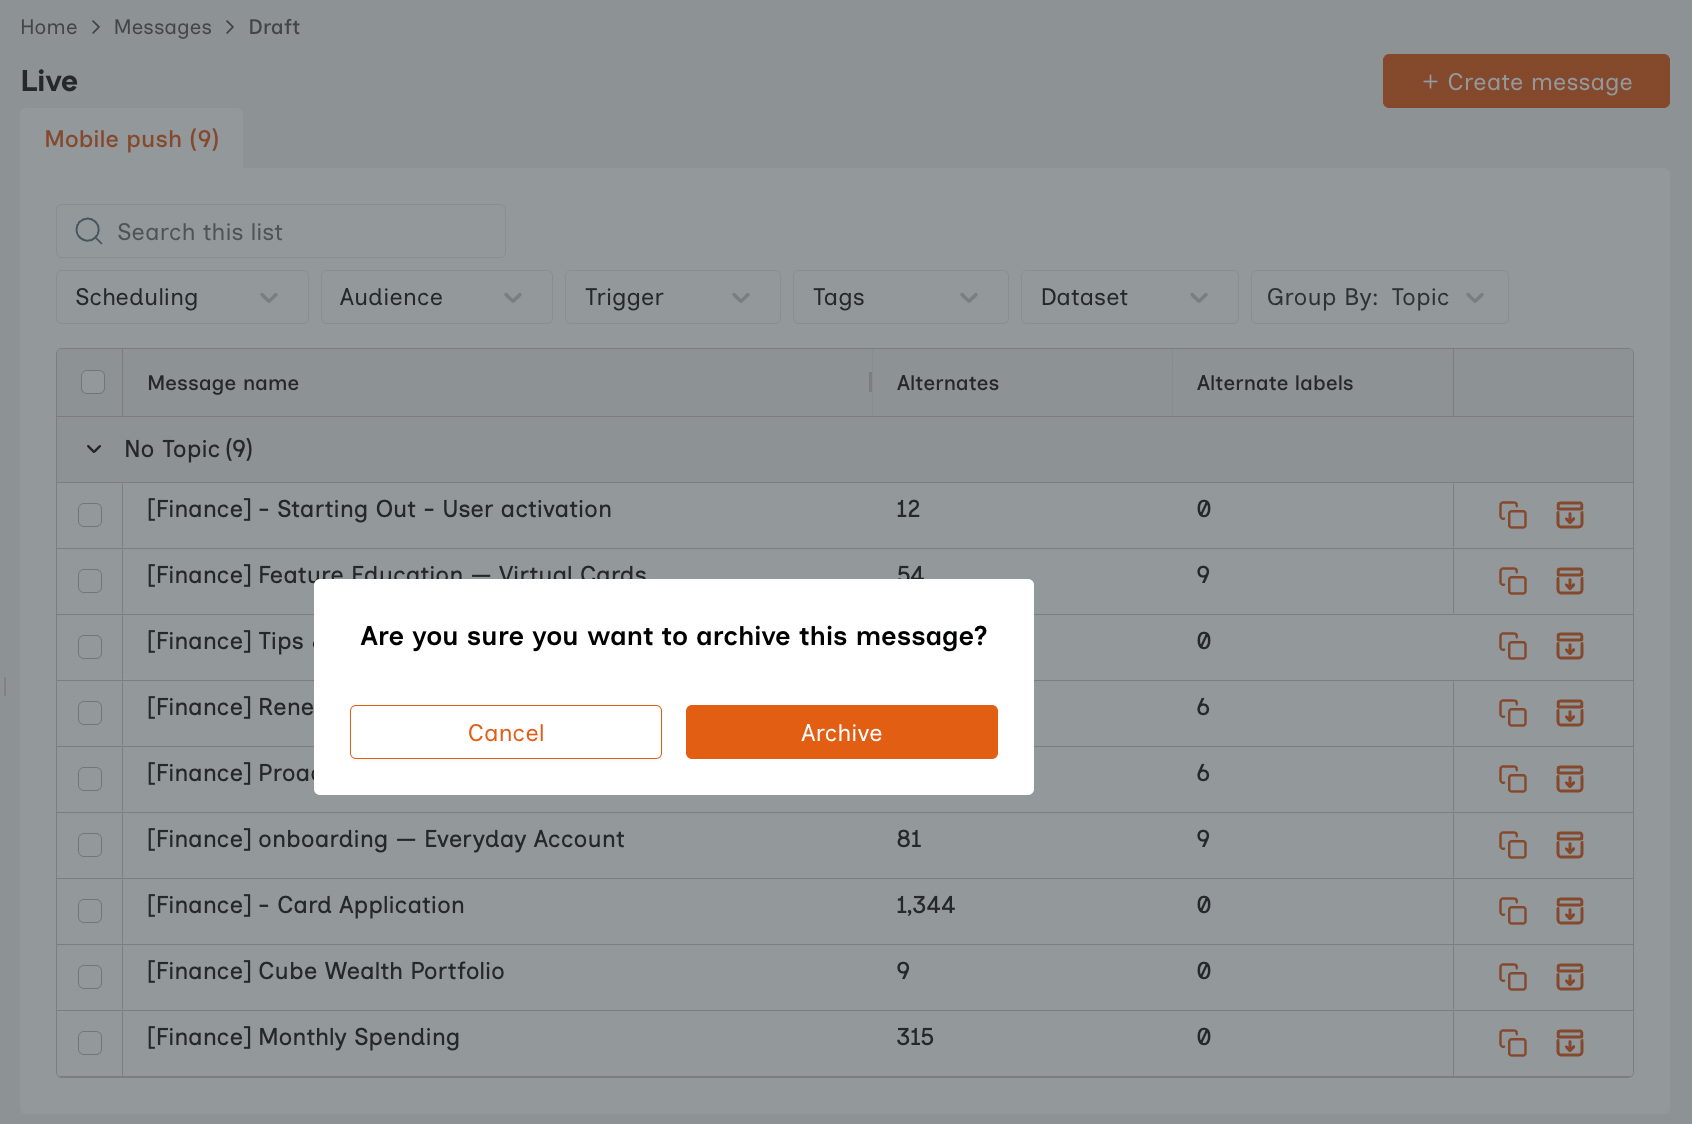Viewport: 1692px width, 1124px height.
Task: Check the Starting Out - User activation row
Action: pos(90,515)
